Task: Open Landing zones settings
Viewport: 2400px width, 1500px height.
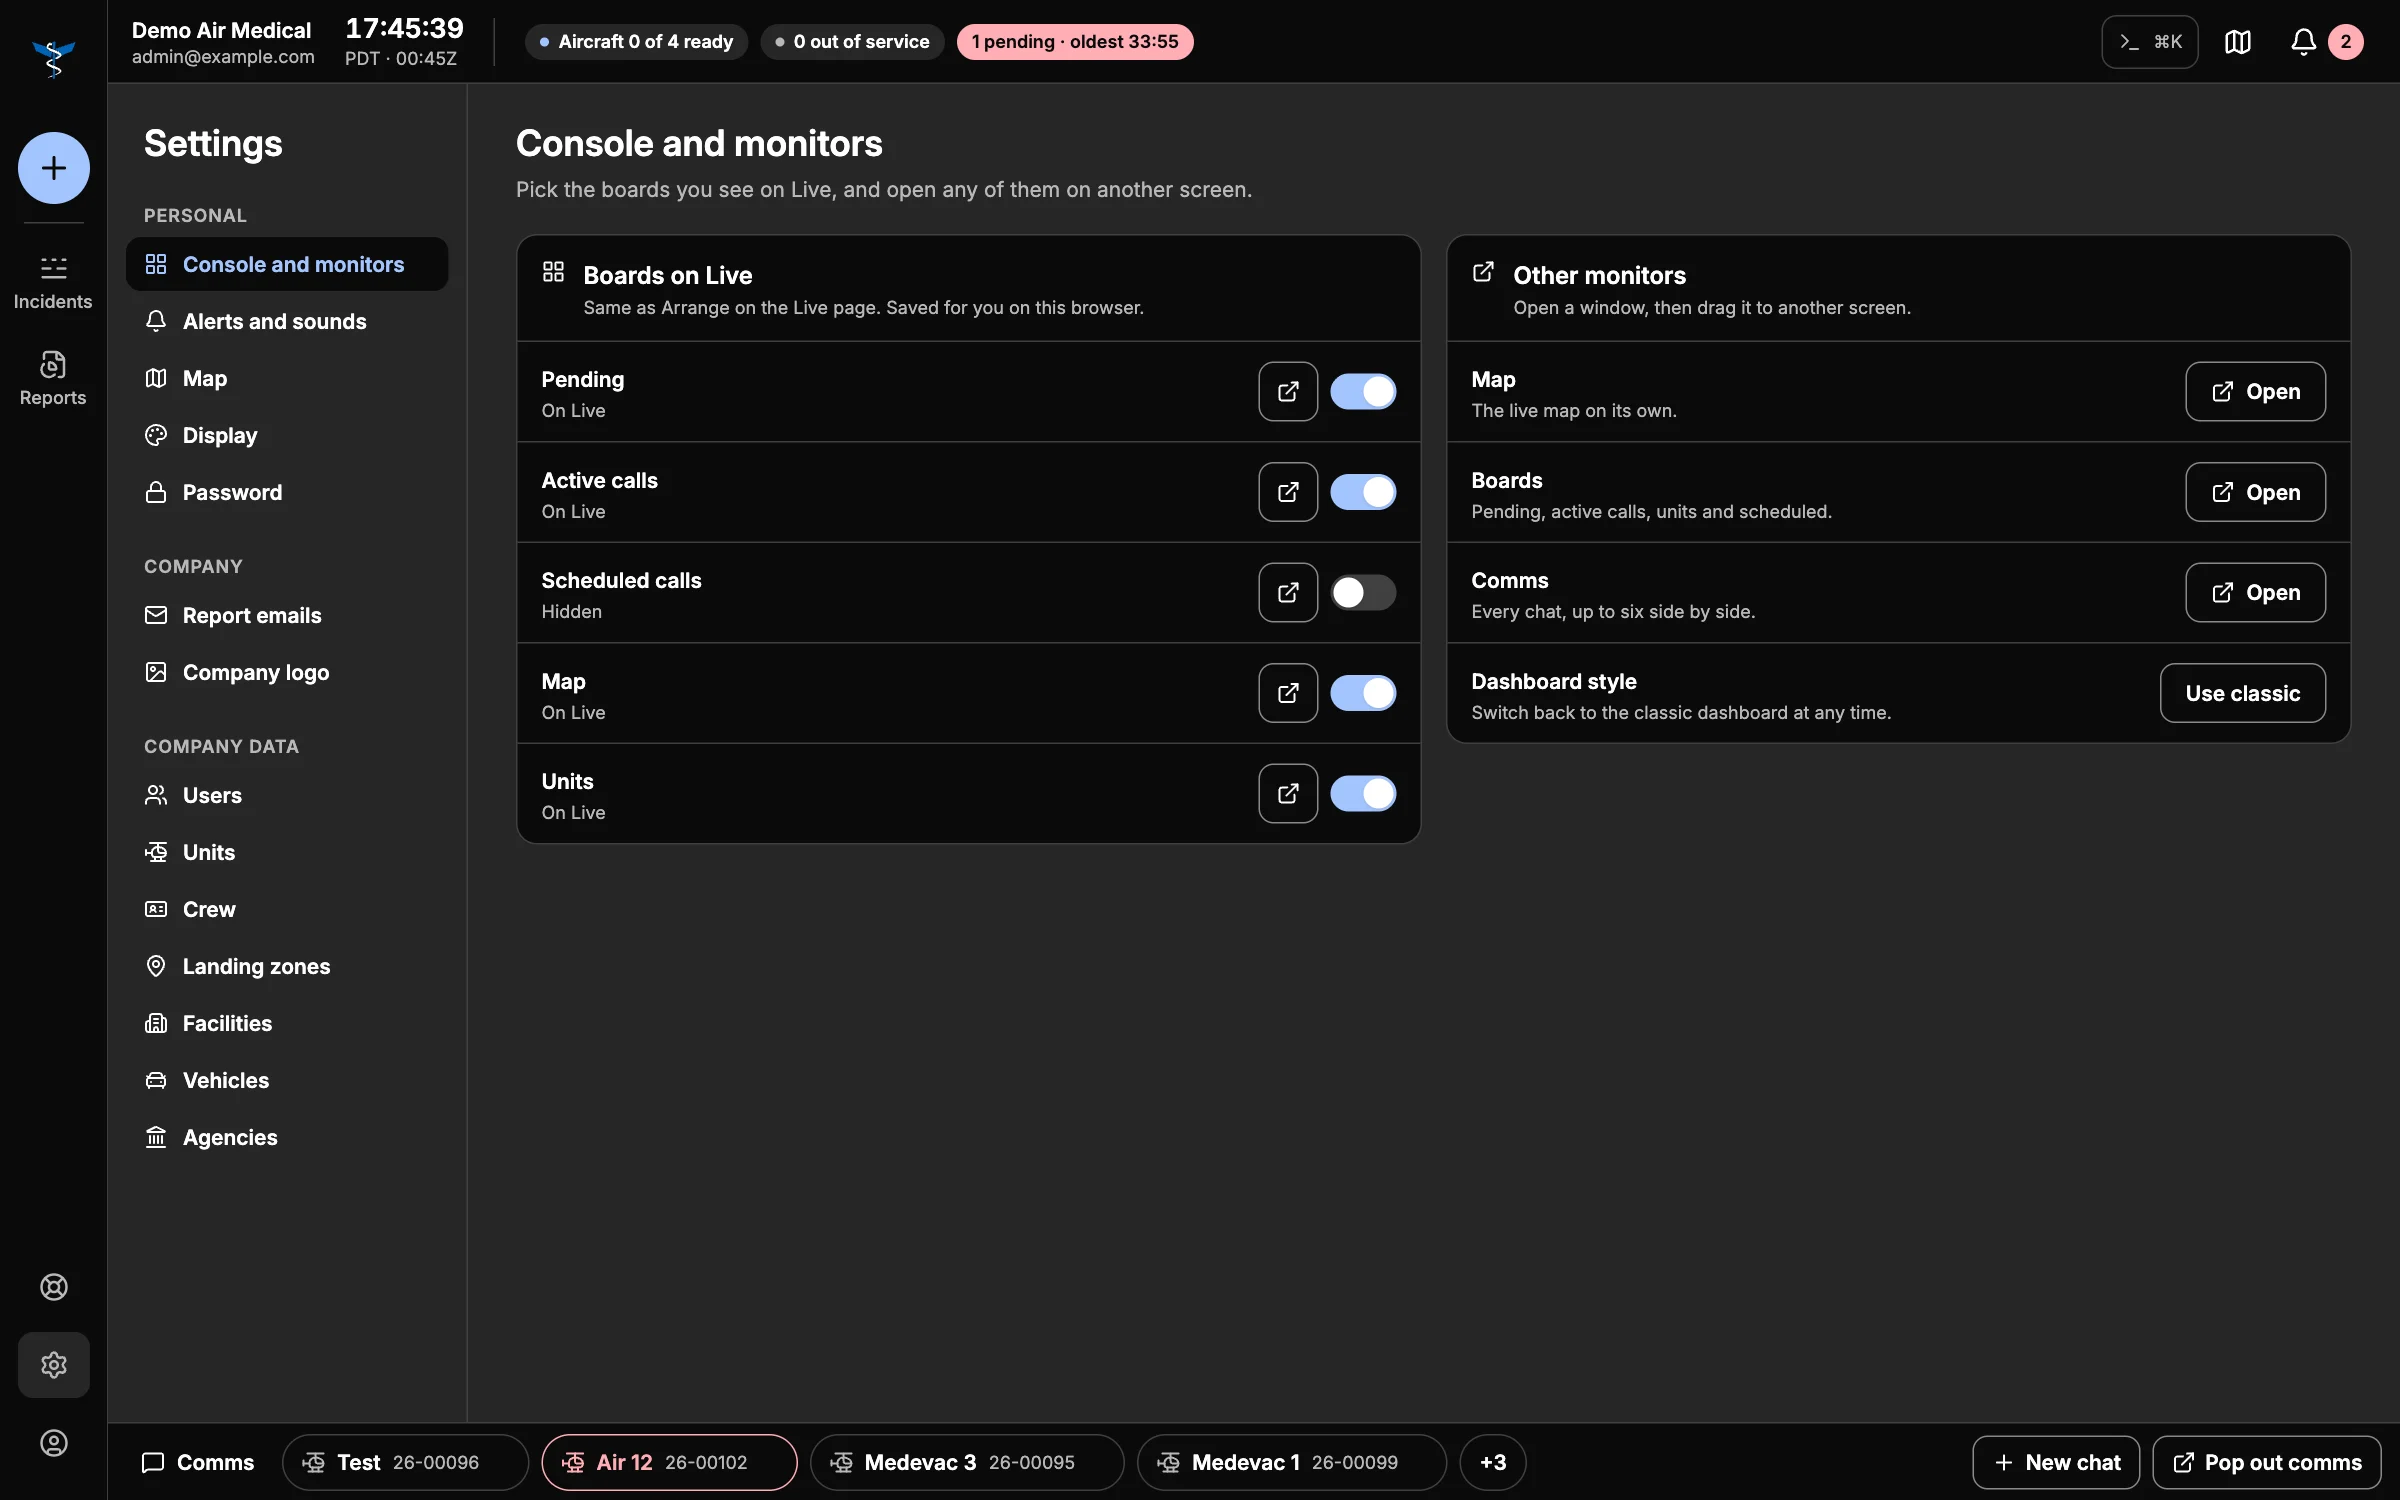Action: [x=287, y=966]
